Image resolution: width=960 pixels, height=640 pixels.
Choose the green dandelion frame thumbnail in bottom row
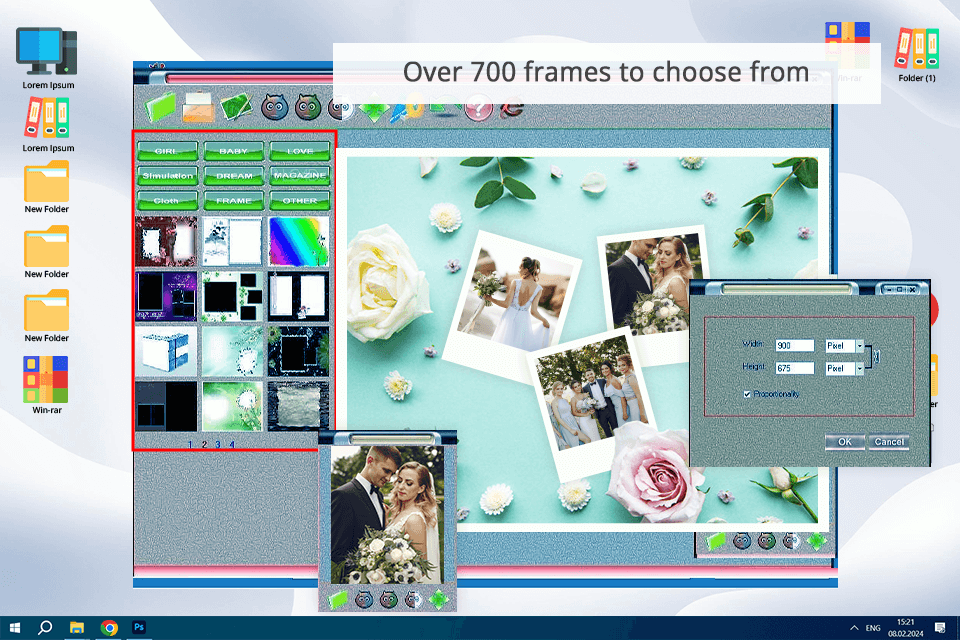coord(232,406)
